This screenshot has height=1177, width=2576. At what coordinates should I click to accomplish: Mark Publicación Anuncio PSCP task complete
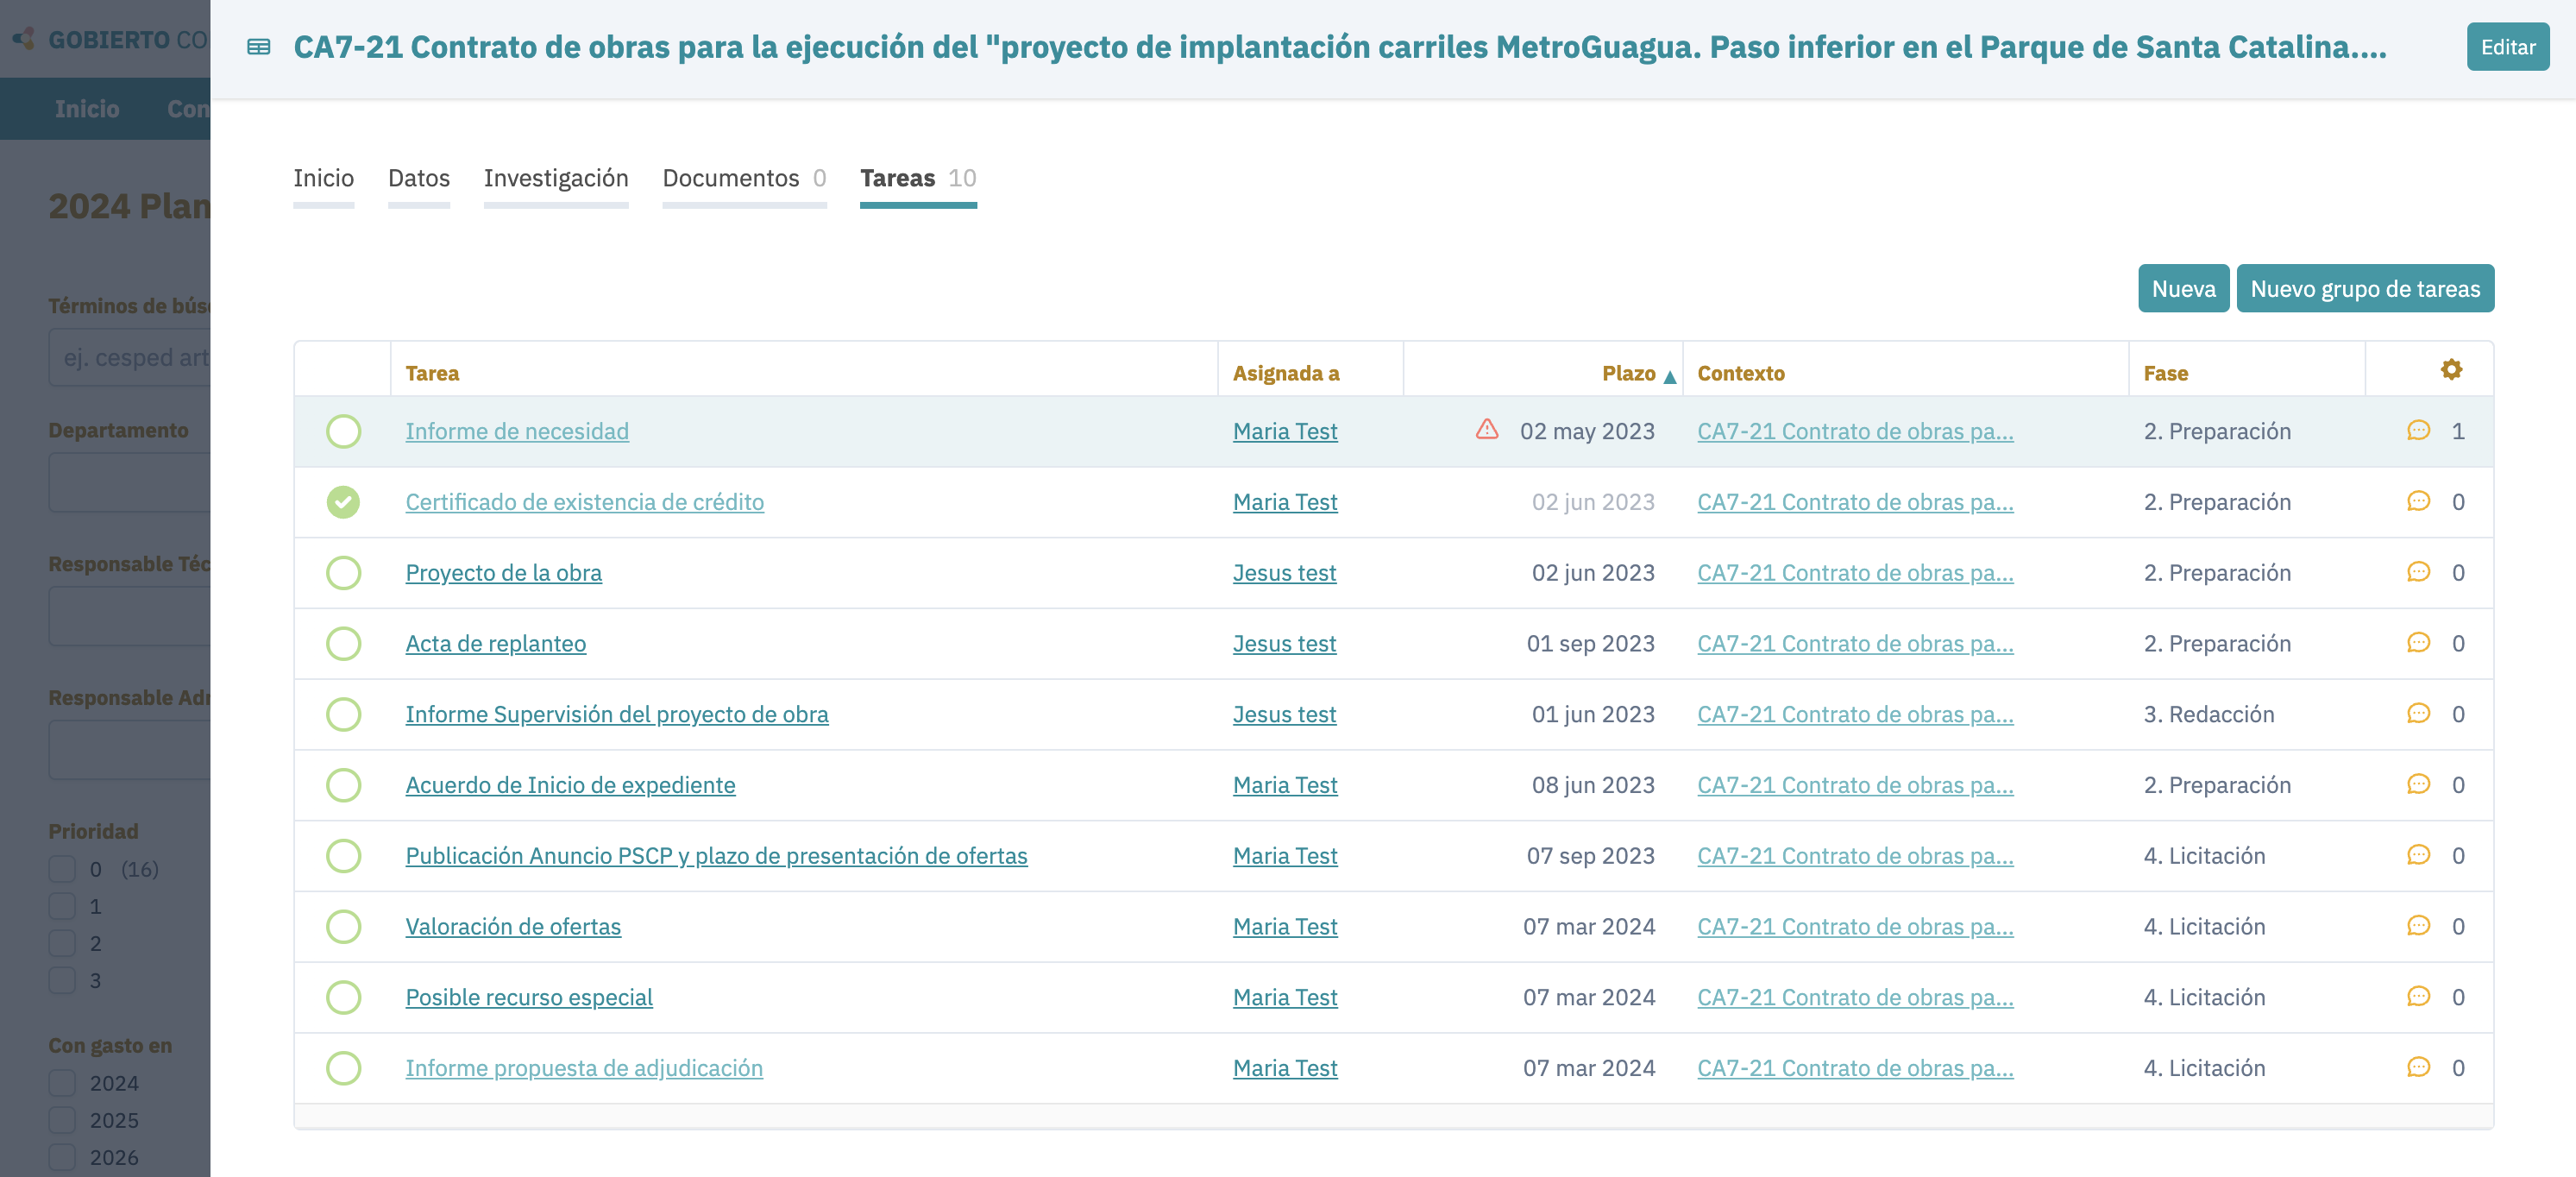pos(343,856)
